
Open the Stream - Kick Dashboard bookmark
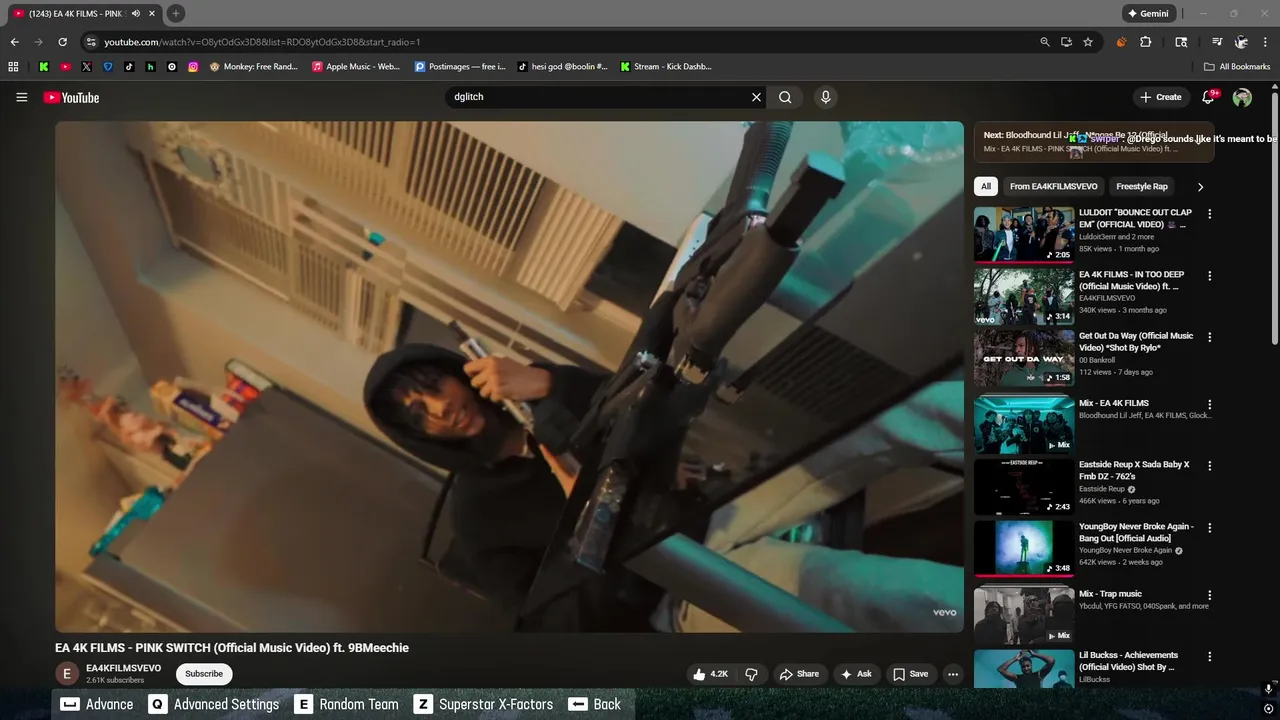(666, 67)
